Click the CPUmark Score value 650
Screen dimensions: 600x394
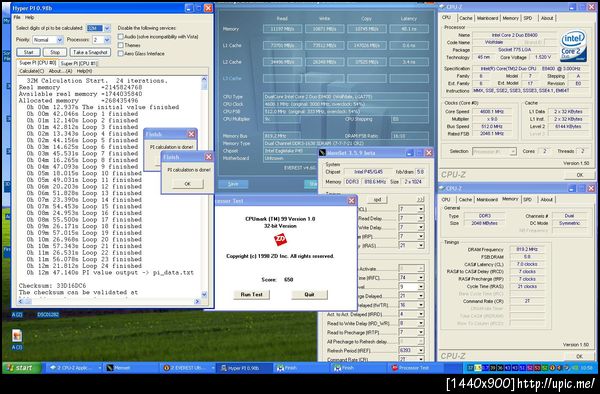click(x=289, y=280)
